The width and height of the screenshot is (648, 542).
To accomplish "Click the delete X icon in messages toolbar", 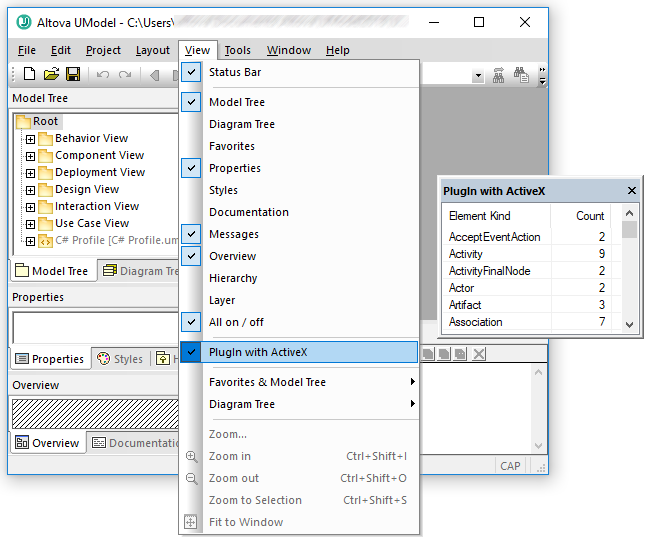I will [479, 354].
